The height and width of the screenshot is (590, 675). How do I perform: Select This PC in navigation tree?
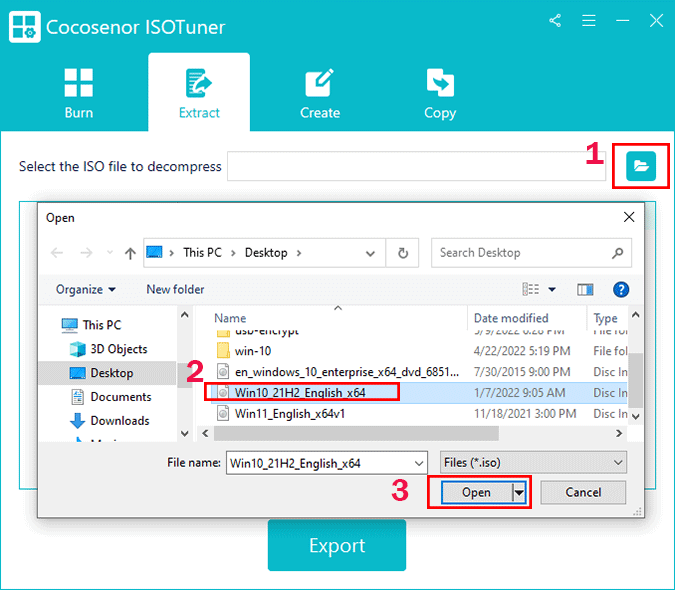[91, 325]
